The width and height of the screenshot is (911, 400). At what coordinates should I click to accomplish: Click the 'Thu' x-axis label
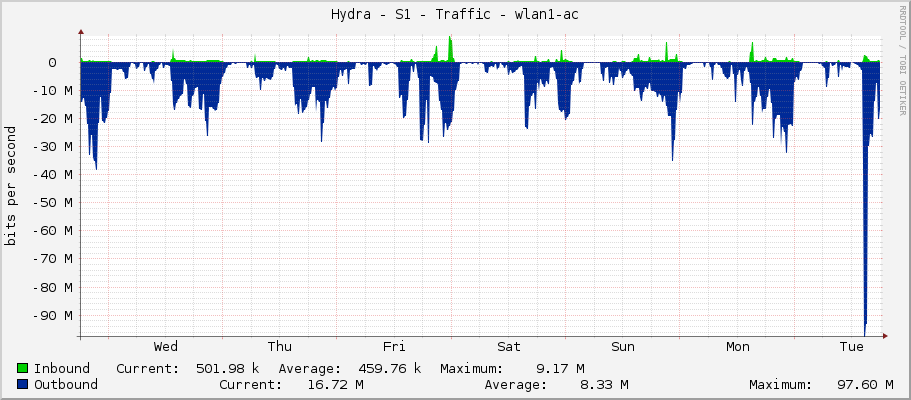click(279, 347)
